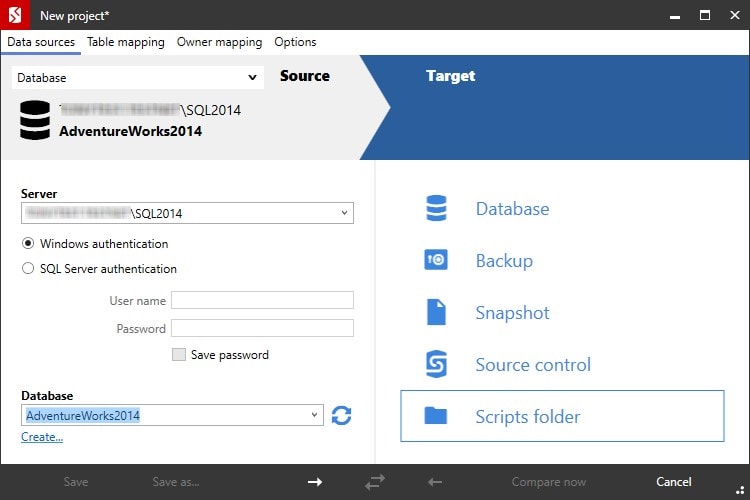This screenshot has height=500, width=750.
Task: Maximize the New project window
Action: point(705,15)
